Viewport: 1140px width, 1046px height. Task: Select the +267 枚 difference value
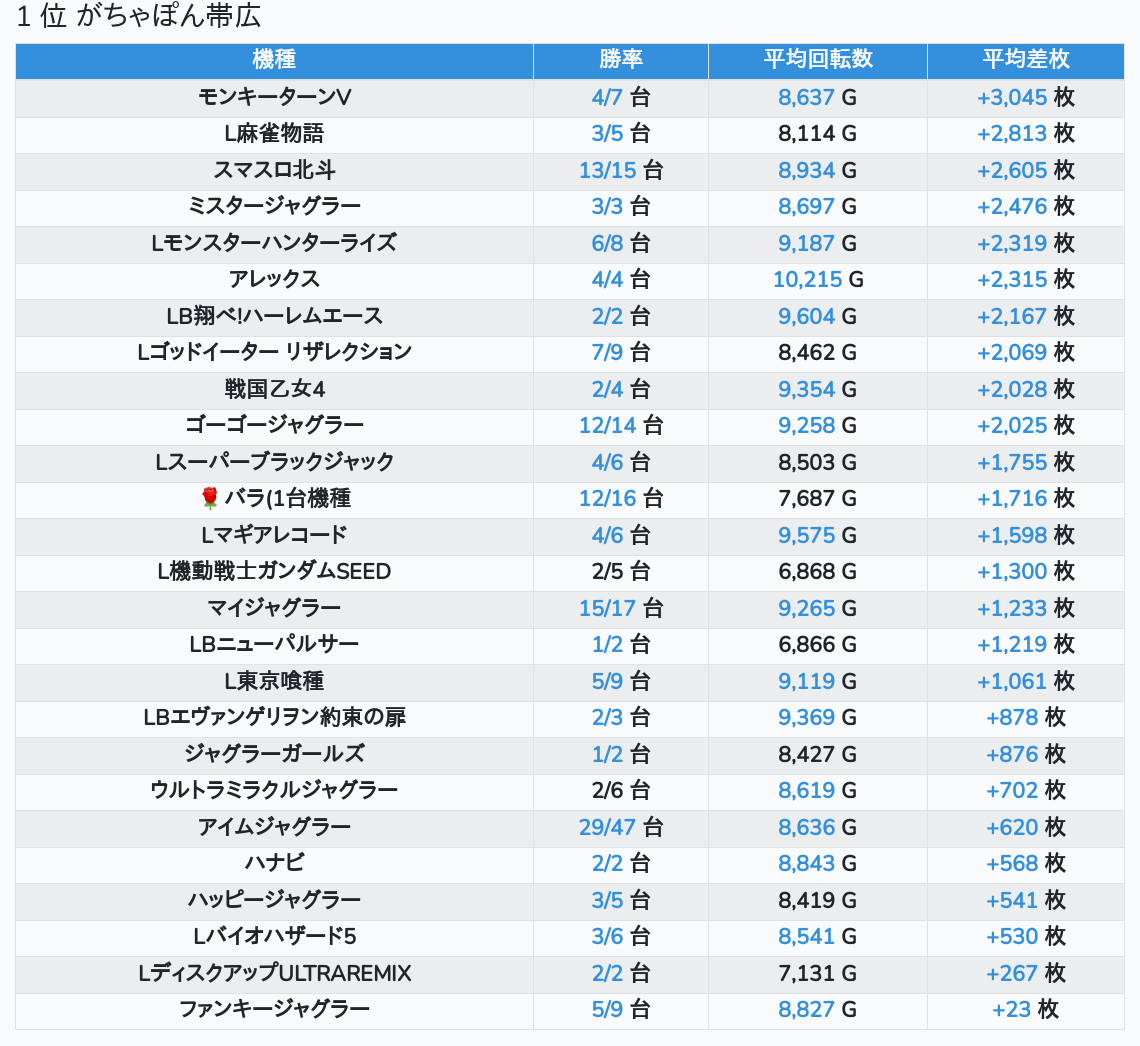(1025, 973)
